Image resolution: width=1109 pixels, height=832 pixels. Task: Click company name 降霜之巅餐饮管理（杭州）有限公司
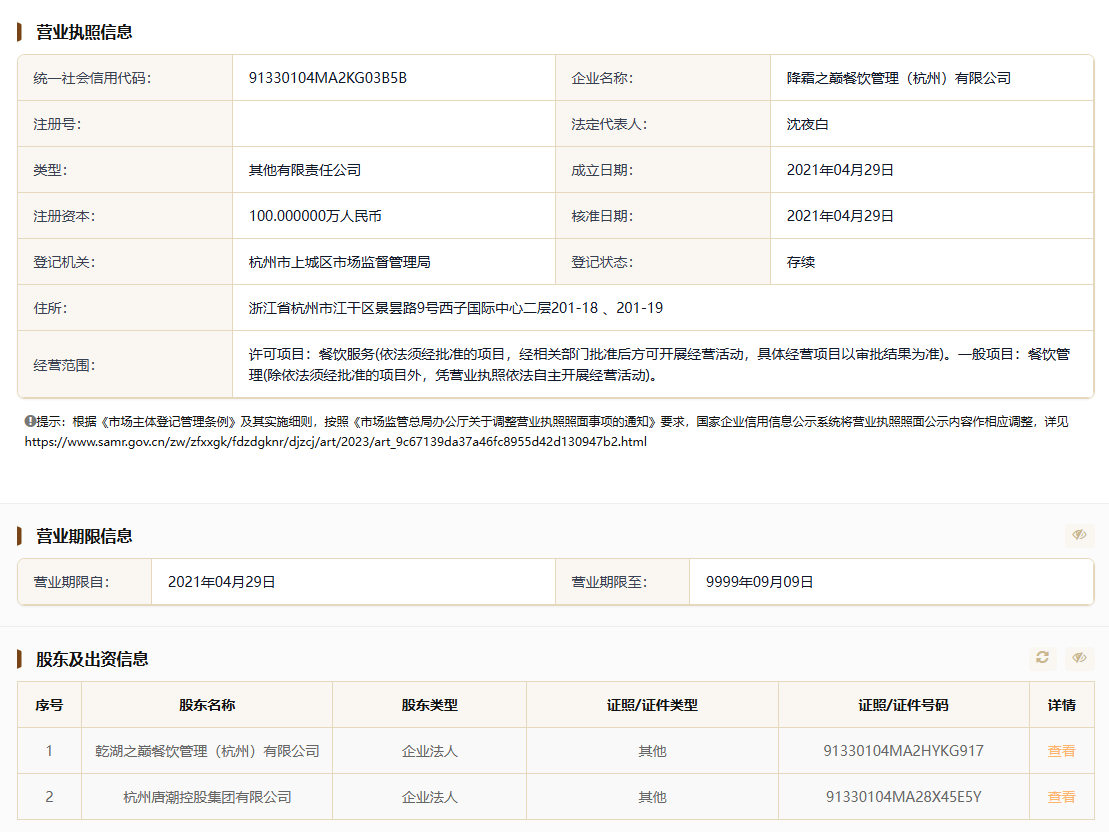tap(898, 78)
